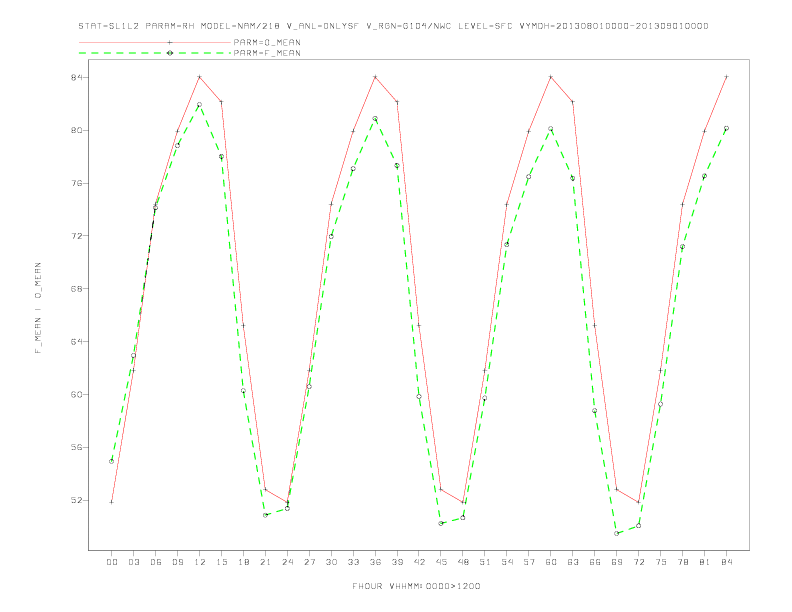The width and height of the screenshot is (792, 612).
Task: Click the x-axis hour label 48
Action: [x=463, y=562]
